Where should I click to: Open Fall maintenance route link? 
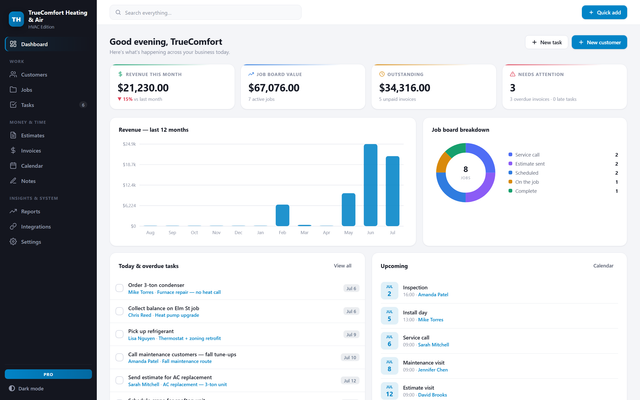[187, 361]
